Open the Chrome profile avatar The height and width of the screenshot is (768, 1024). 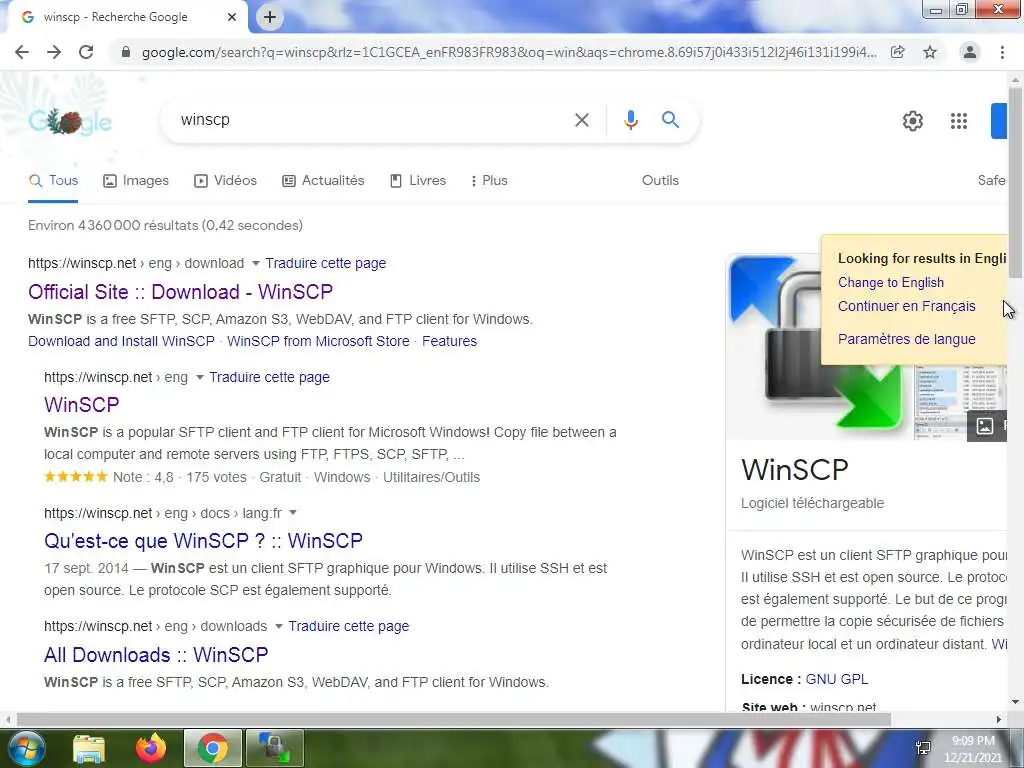[x=970, y=52]
